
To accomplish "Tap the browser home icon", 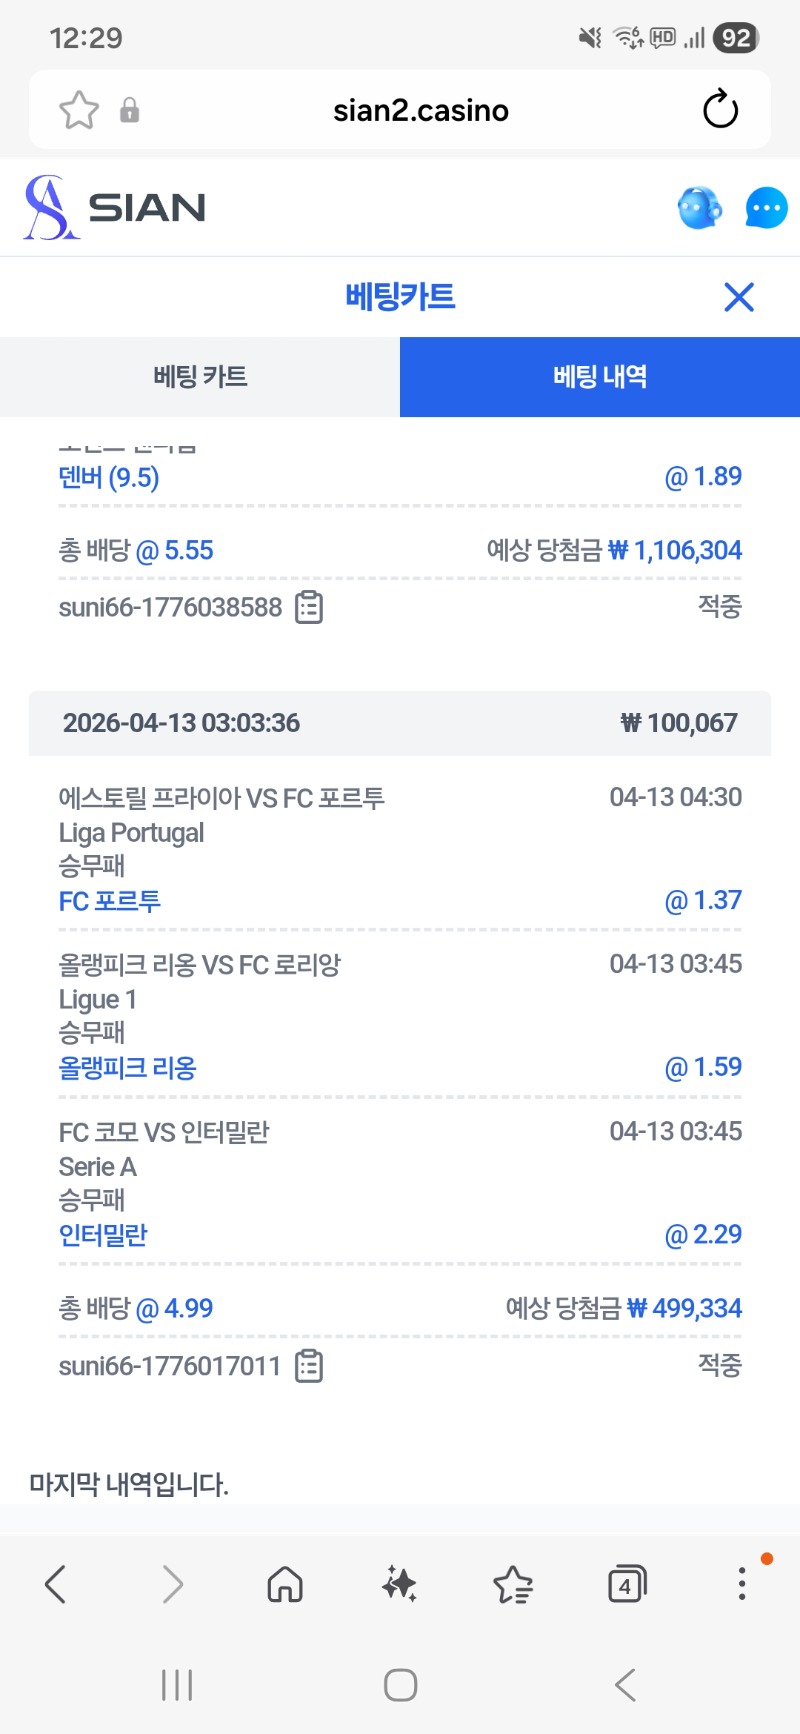I will point(285,1584).
